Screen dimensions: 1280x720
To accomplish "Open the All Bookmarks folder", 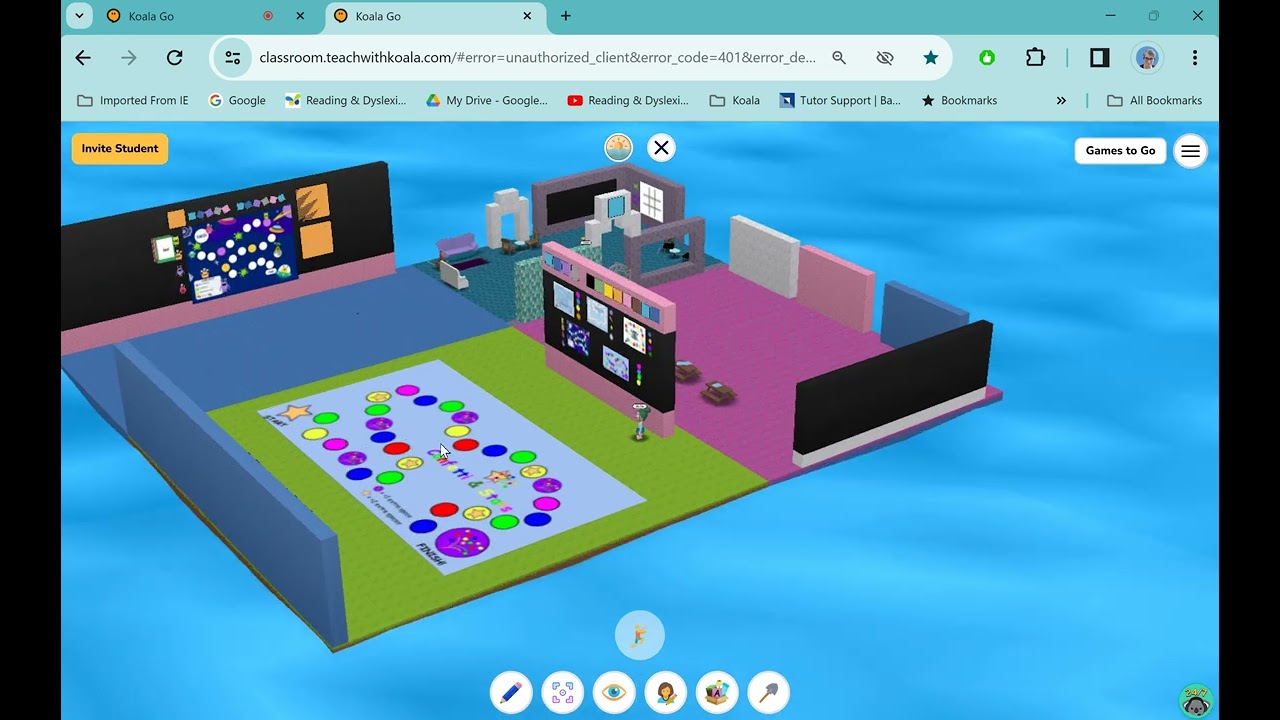I will pos(1155,100).
